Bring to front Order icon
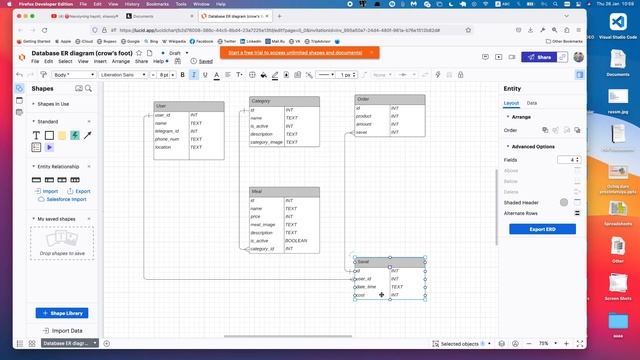 coord(545,130)
